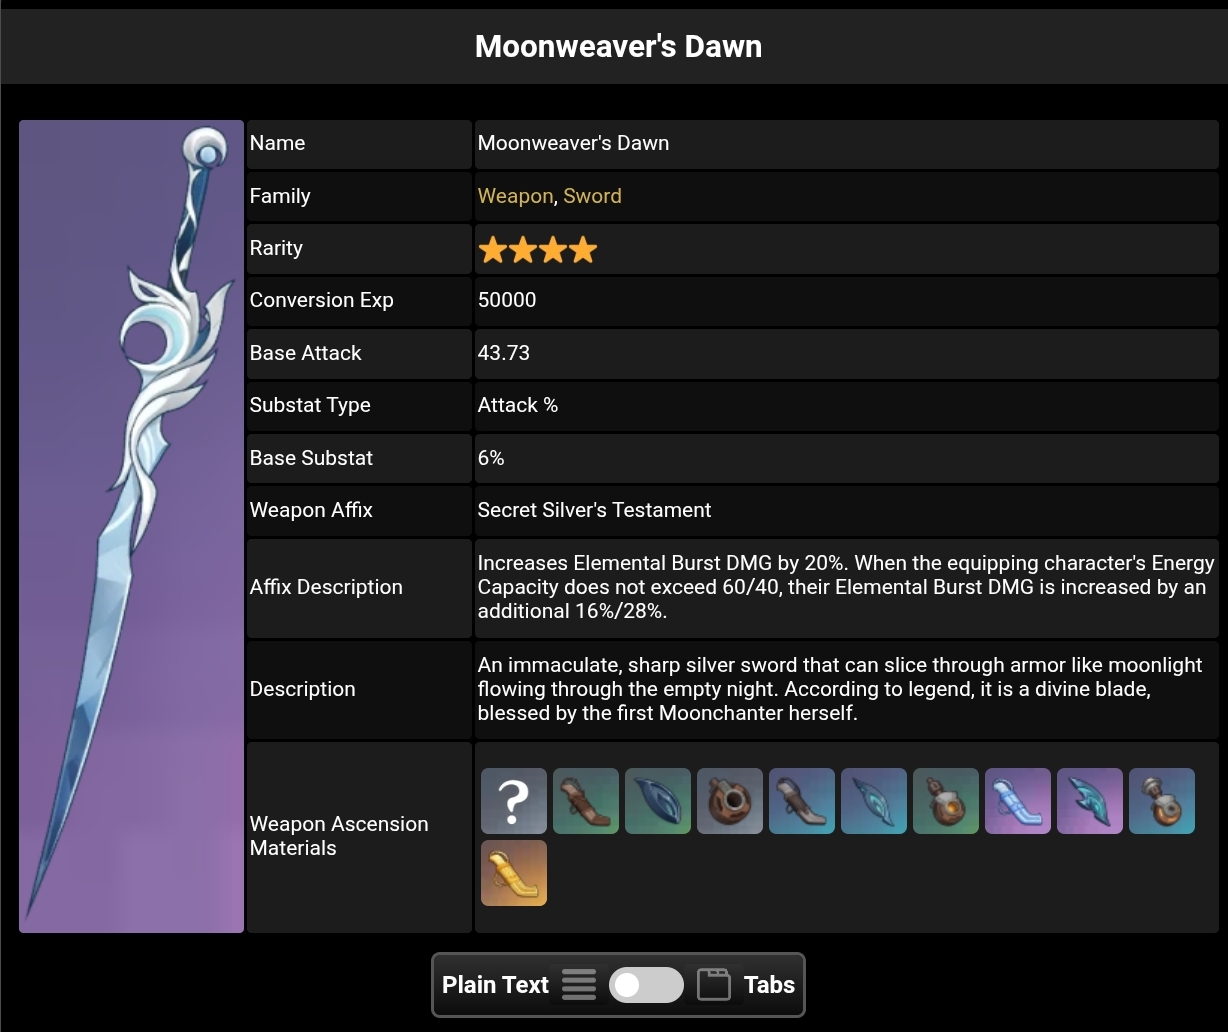Click the unknown question-mark material icon
1228x1032 pixels.
point(514,801)
